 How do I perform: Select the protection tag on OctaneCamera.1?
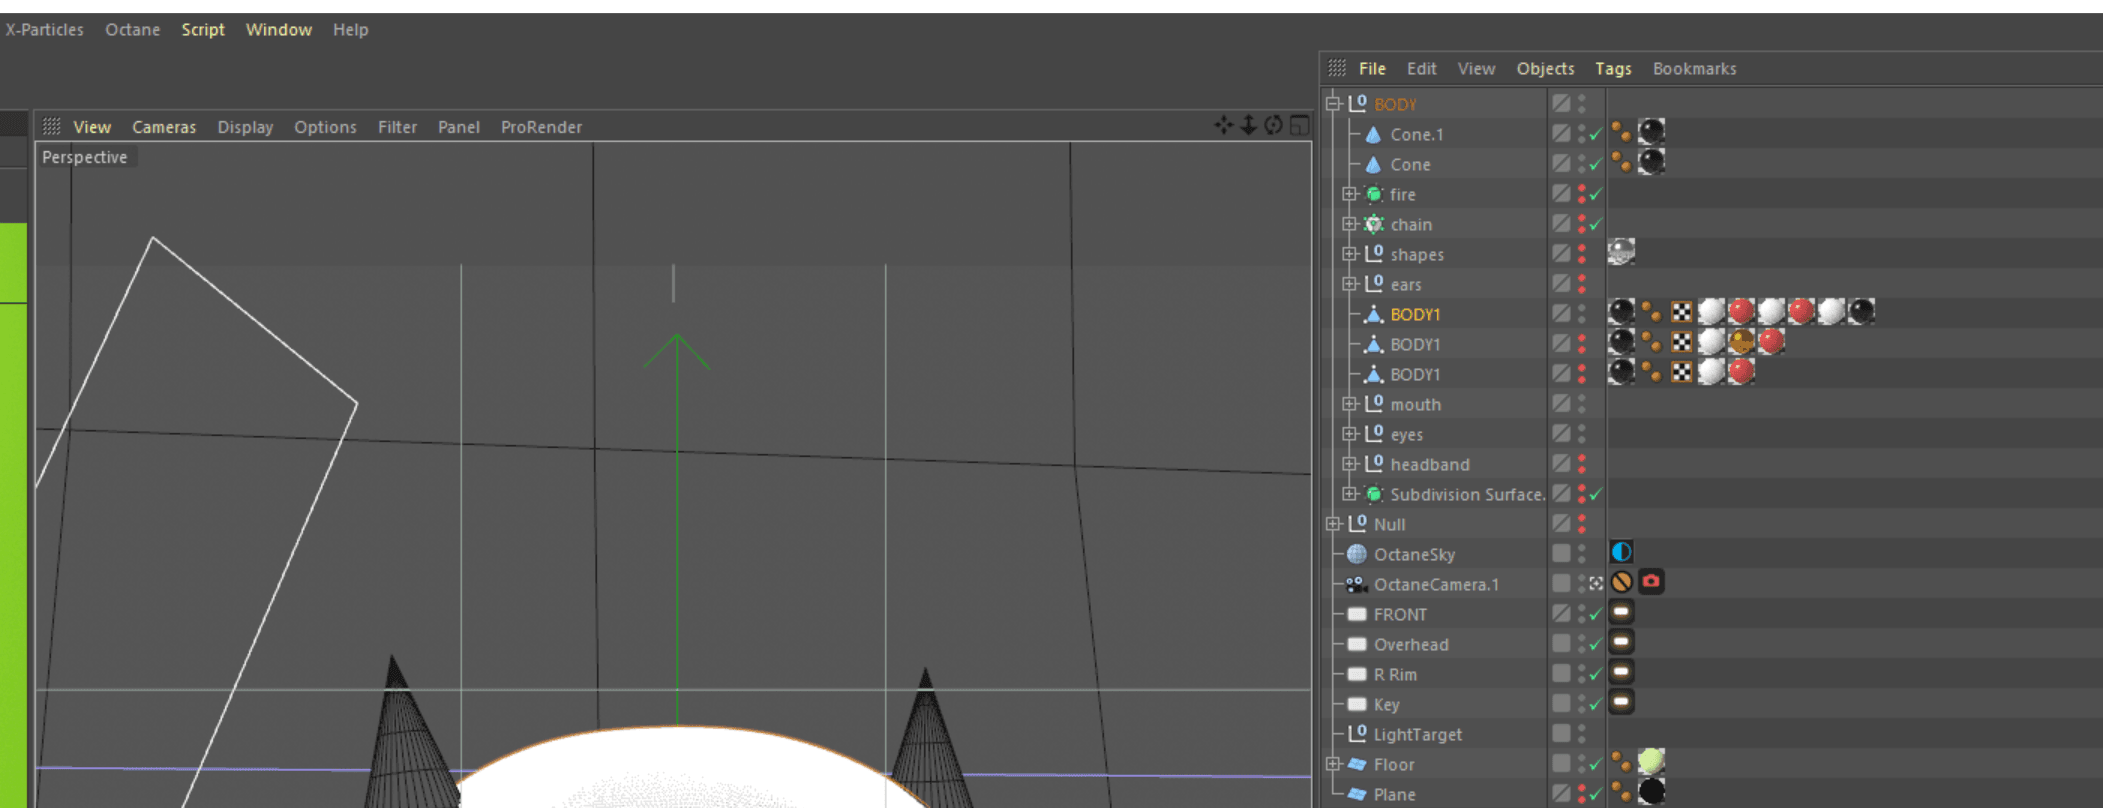(1621, 581)
